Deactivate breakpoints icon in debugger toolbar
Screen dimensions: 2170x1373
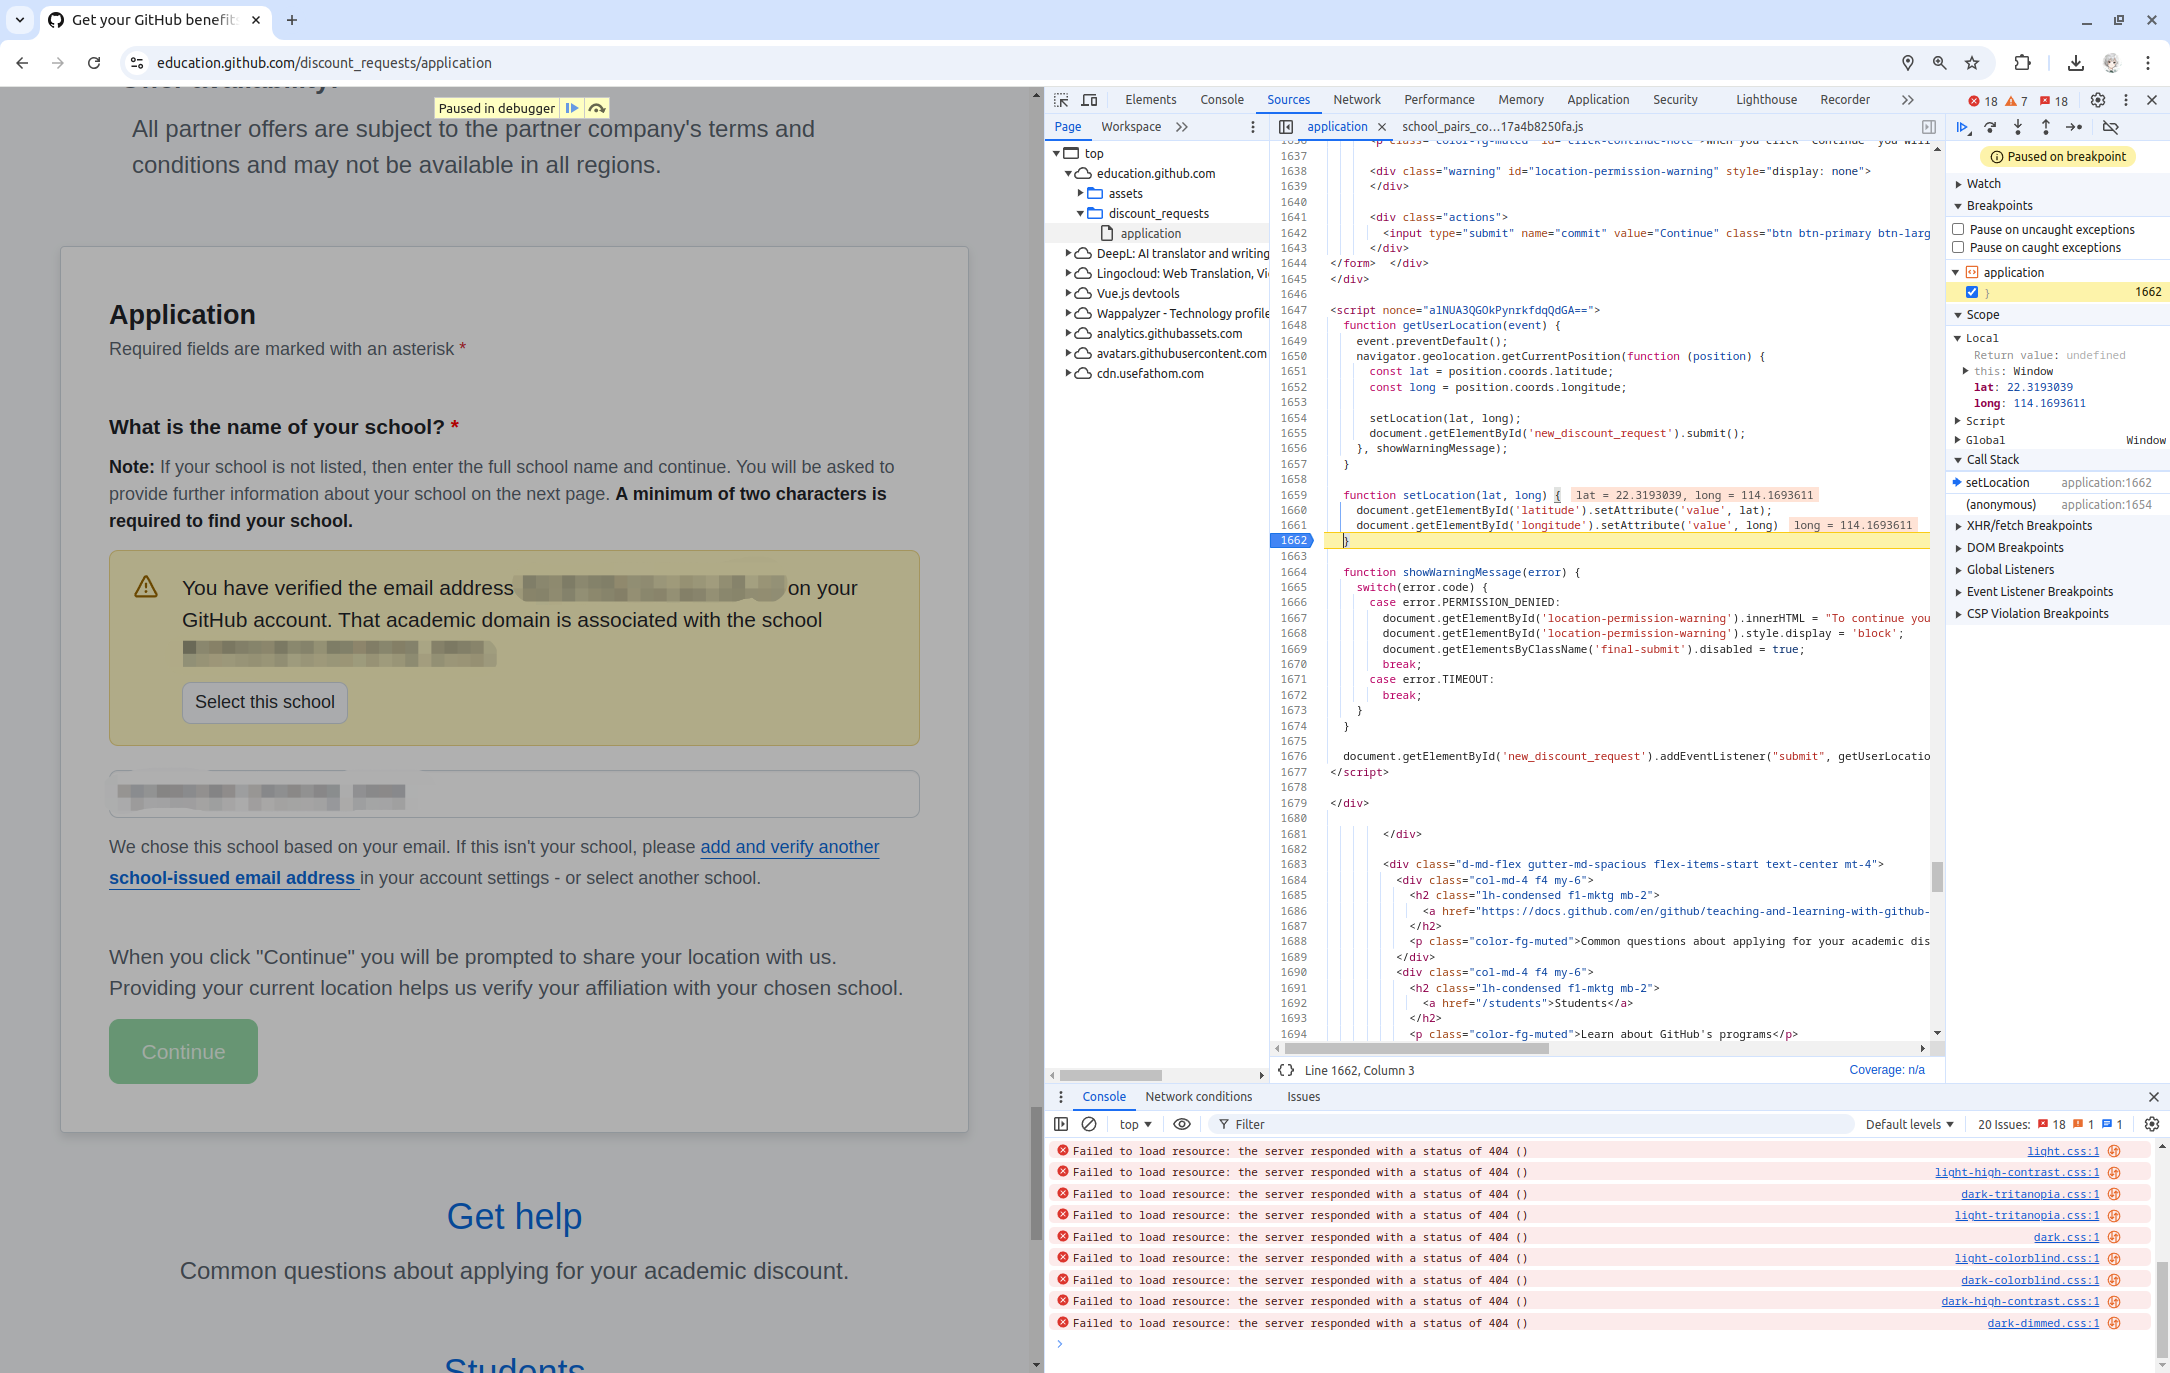(2111, 127)
